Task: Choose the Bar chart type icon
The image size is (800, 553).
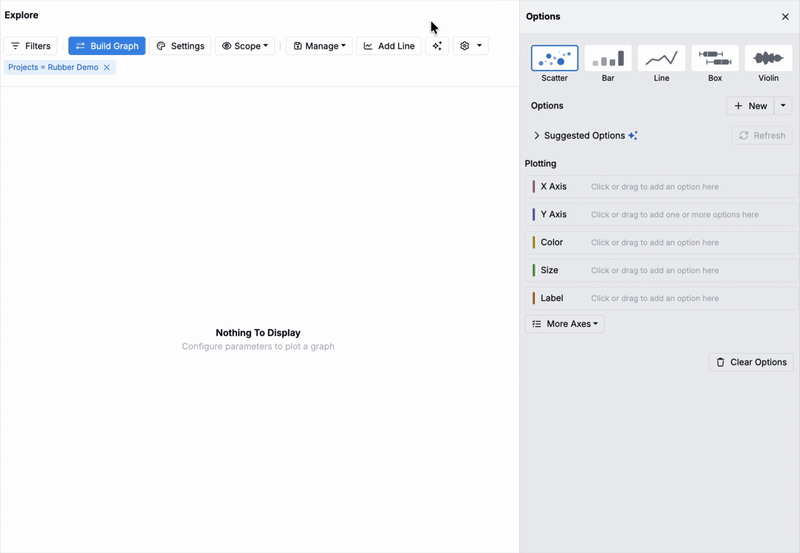Action: [x=608, y=58]
